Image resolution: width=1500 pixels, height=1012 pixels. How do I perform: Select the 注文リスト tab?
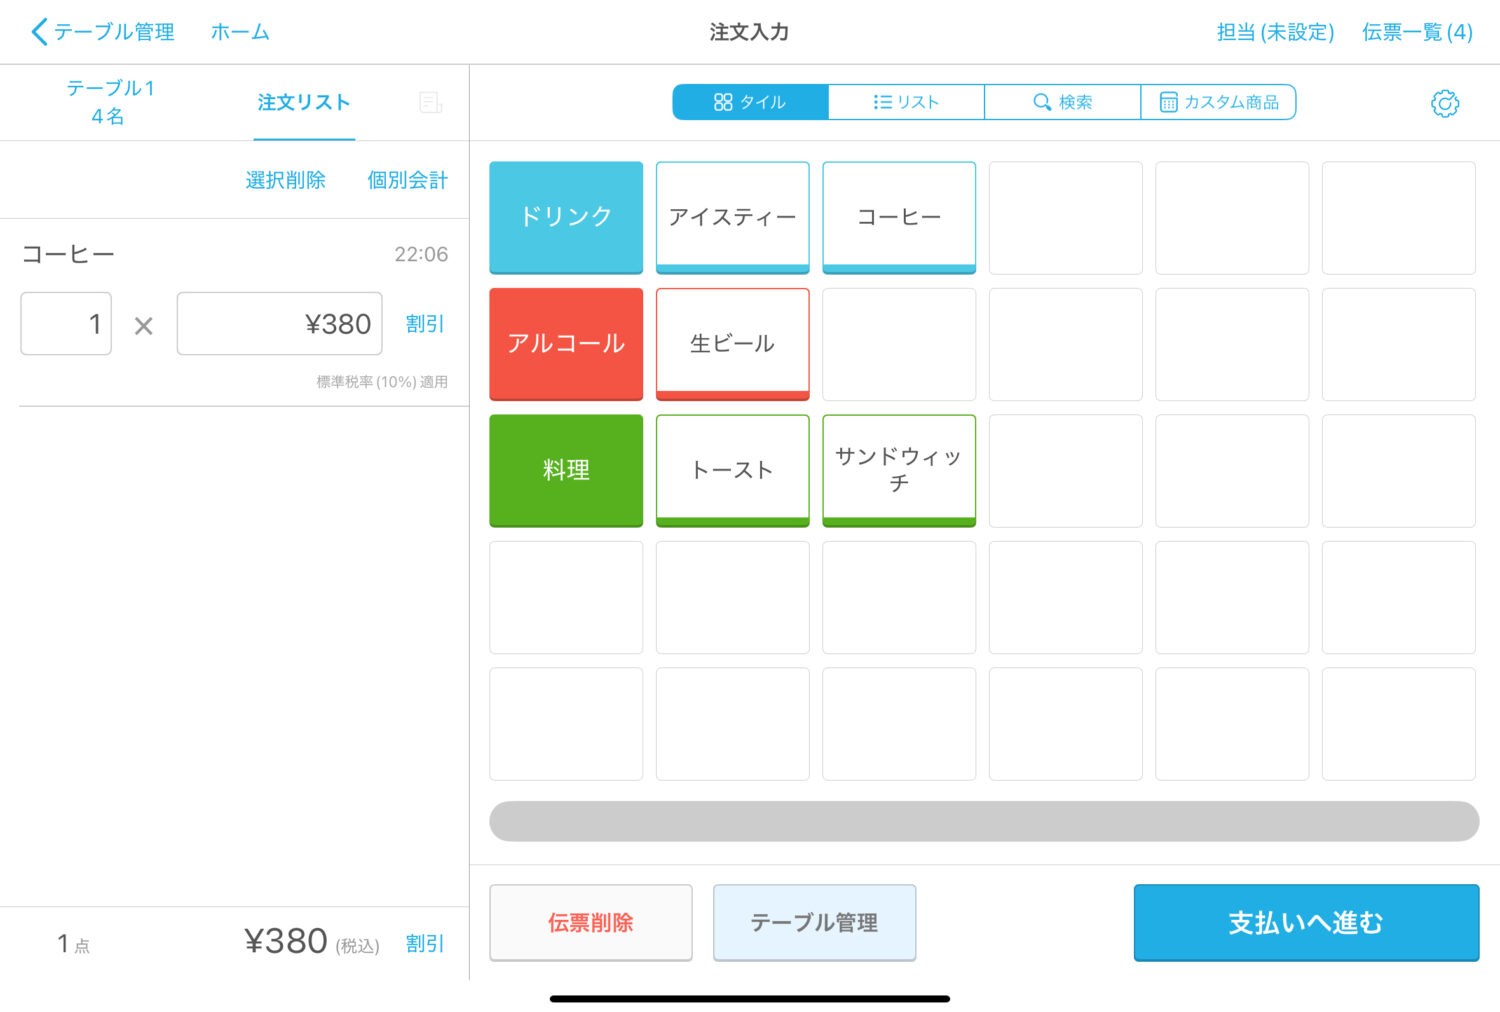pyautogui.click(x=303, y=101)
